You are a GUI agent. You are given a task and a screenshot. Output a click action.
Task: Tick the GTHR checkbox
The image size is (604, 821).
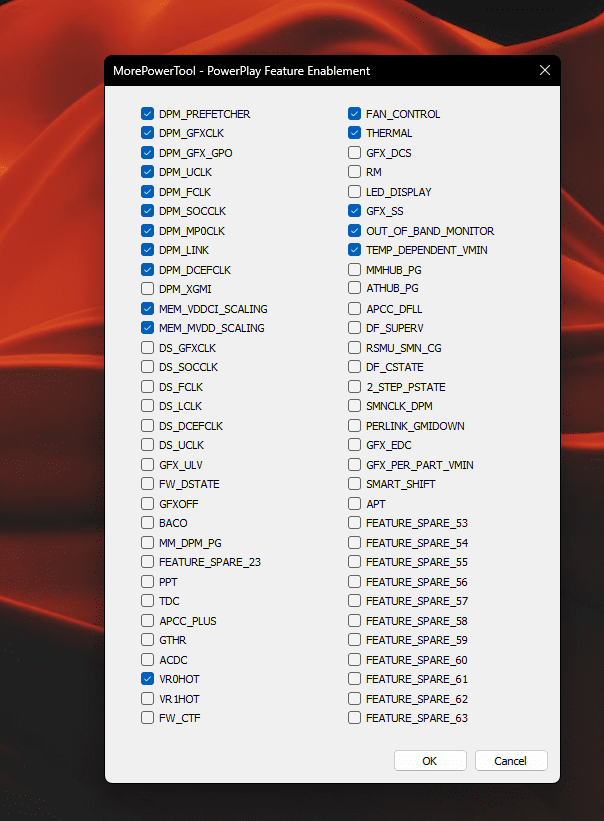click(x=147, y=640)
